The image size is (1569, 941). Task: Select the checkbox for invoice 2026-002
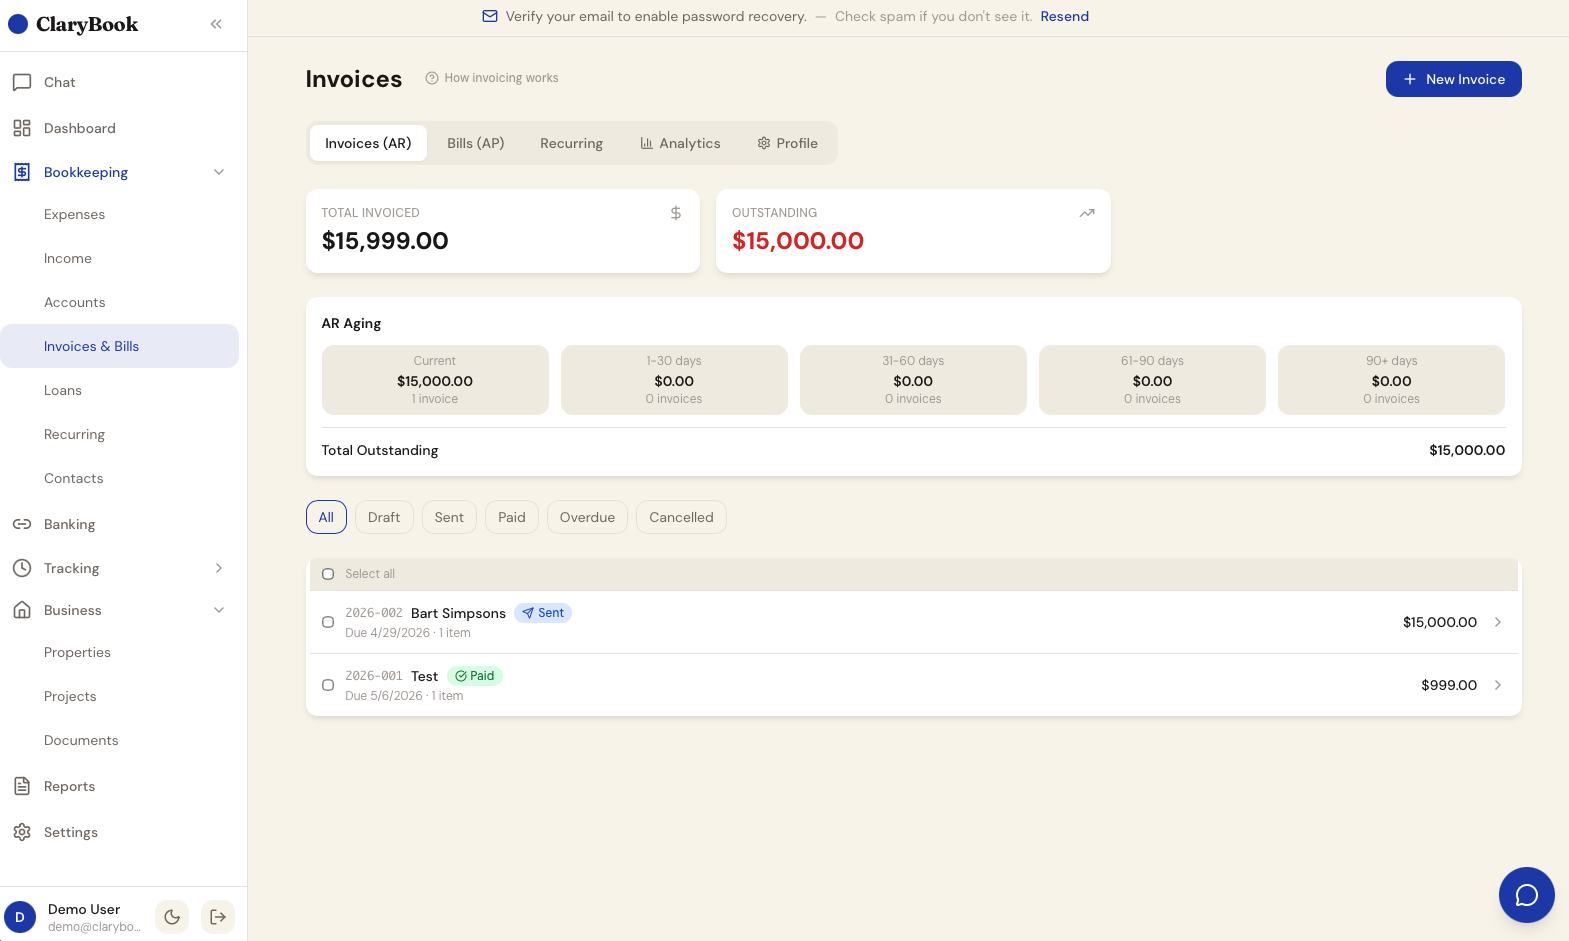point(328,622)
